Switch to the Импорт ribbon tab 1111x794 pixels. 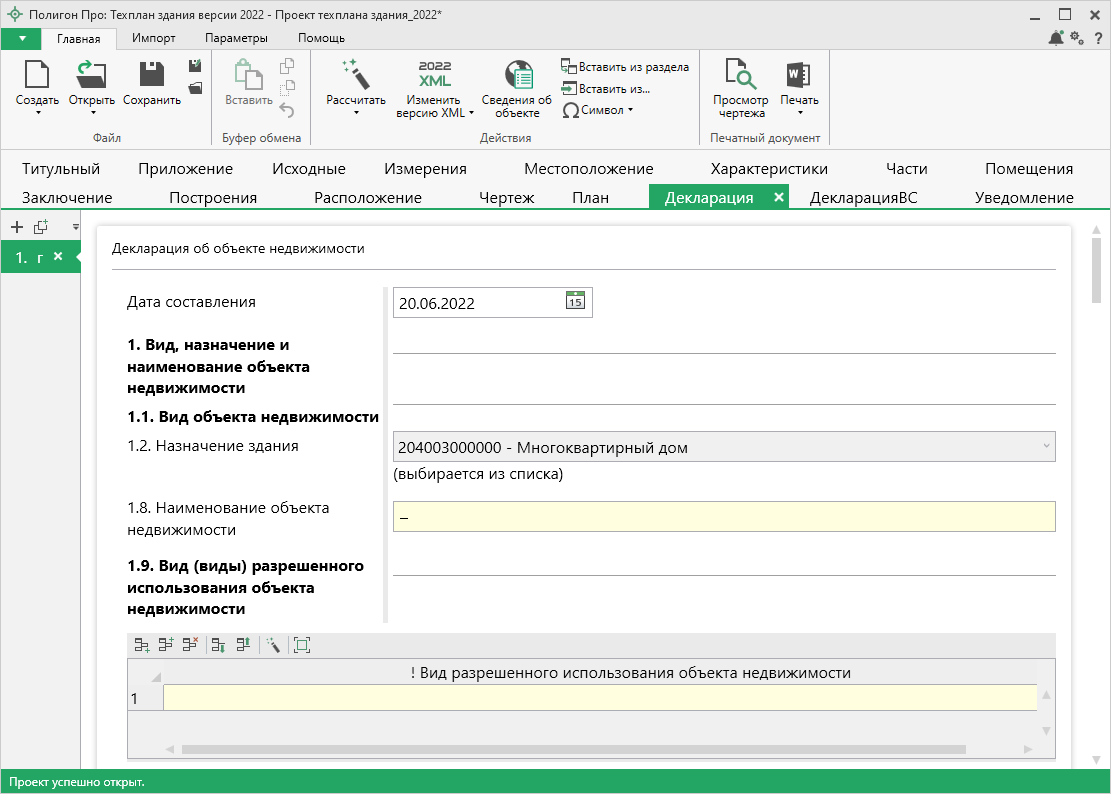[x=153, y=38]
